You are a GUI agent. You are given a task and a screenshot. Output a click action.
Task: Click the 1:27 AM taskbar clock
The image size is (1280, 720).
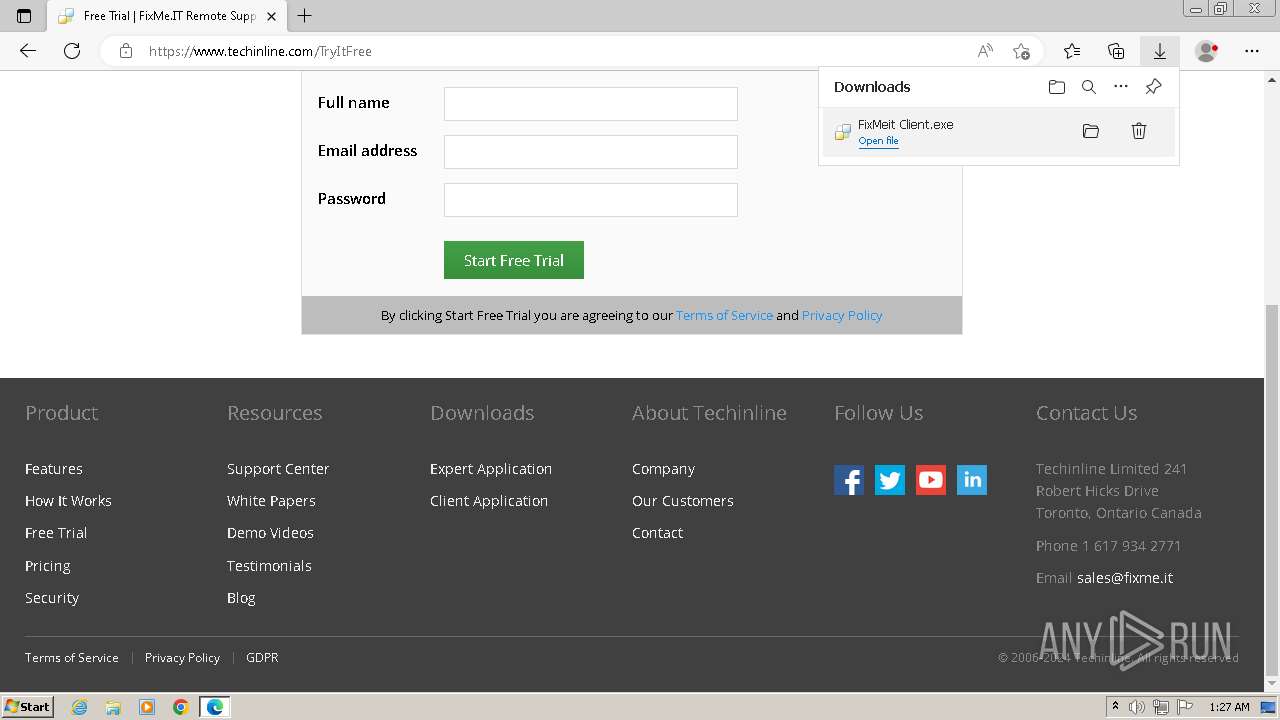(x=1229, y=707)
